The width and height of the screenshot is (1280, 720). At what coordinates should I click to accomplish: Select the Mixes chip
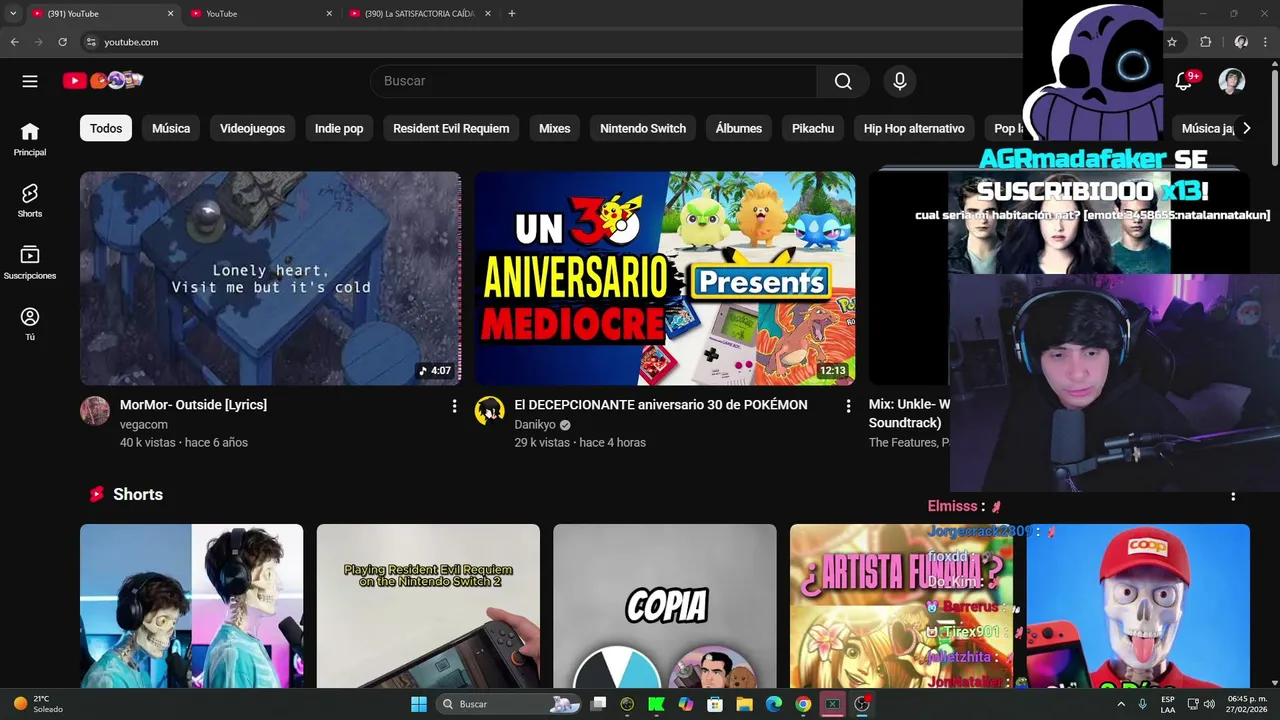click(554, 128)
